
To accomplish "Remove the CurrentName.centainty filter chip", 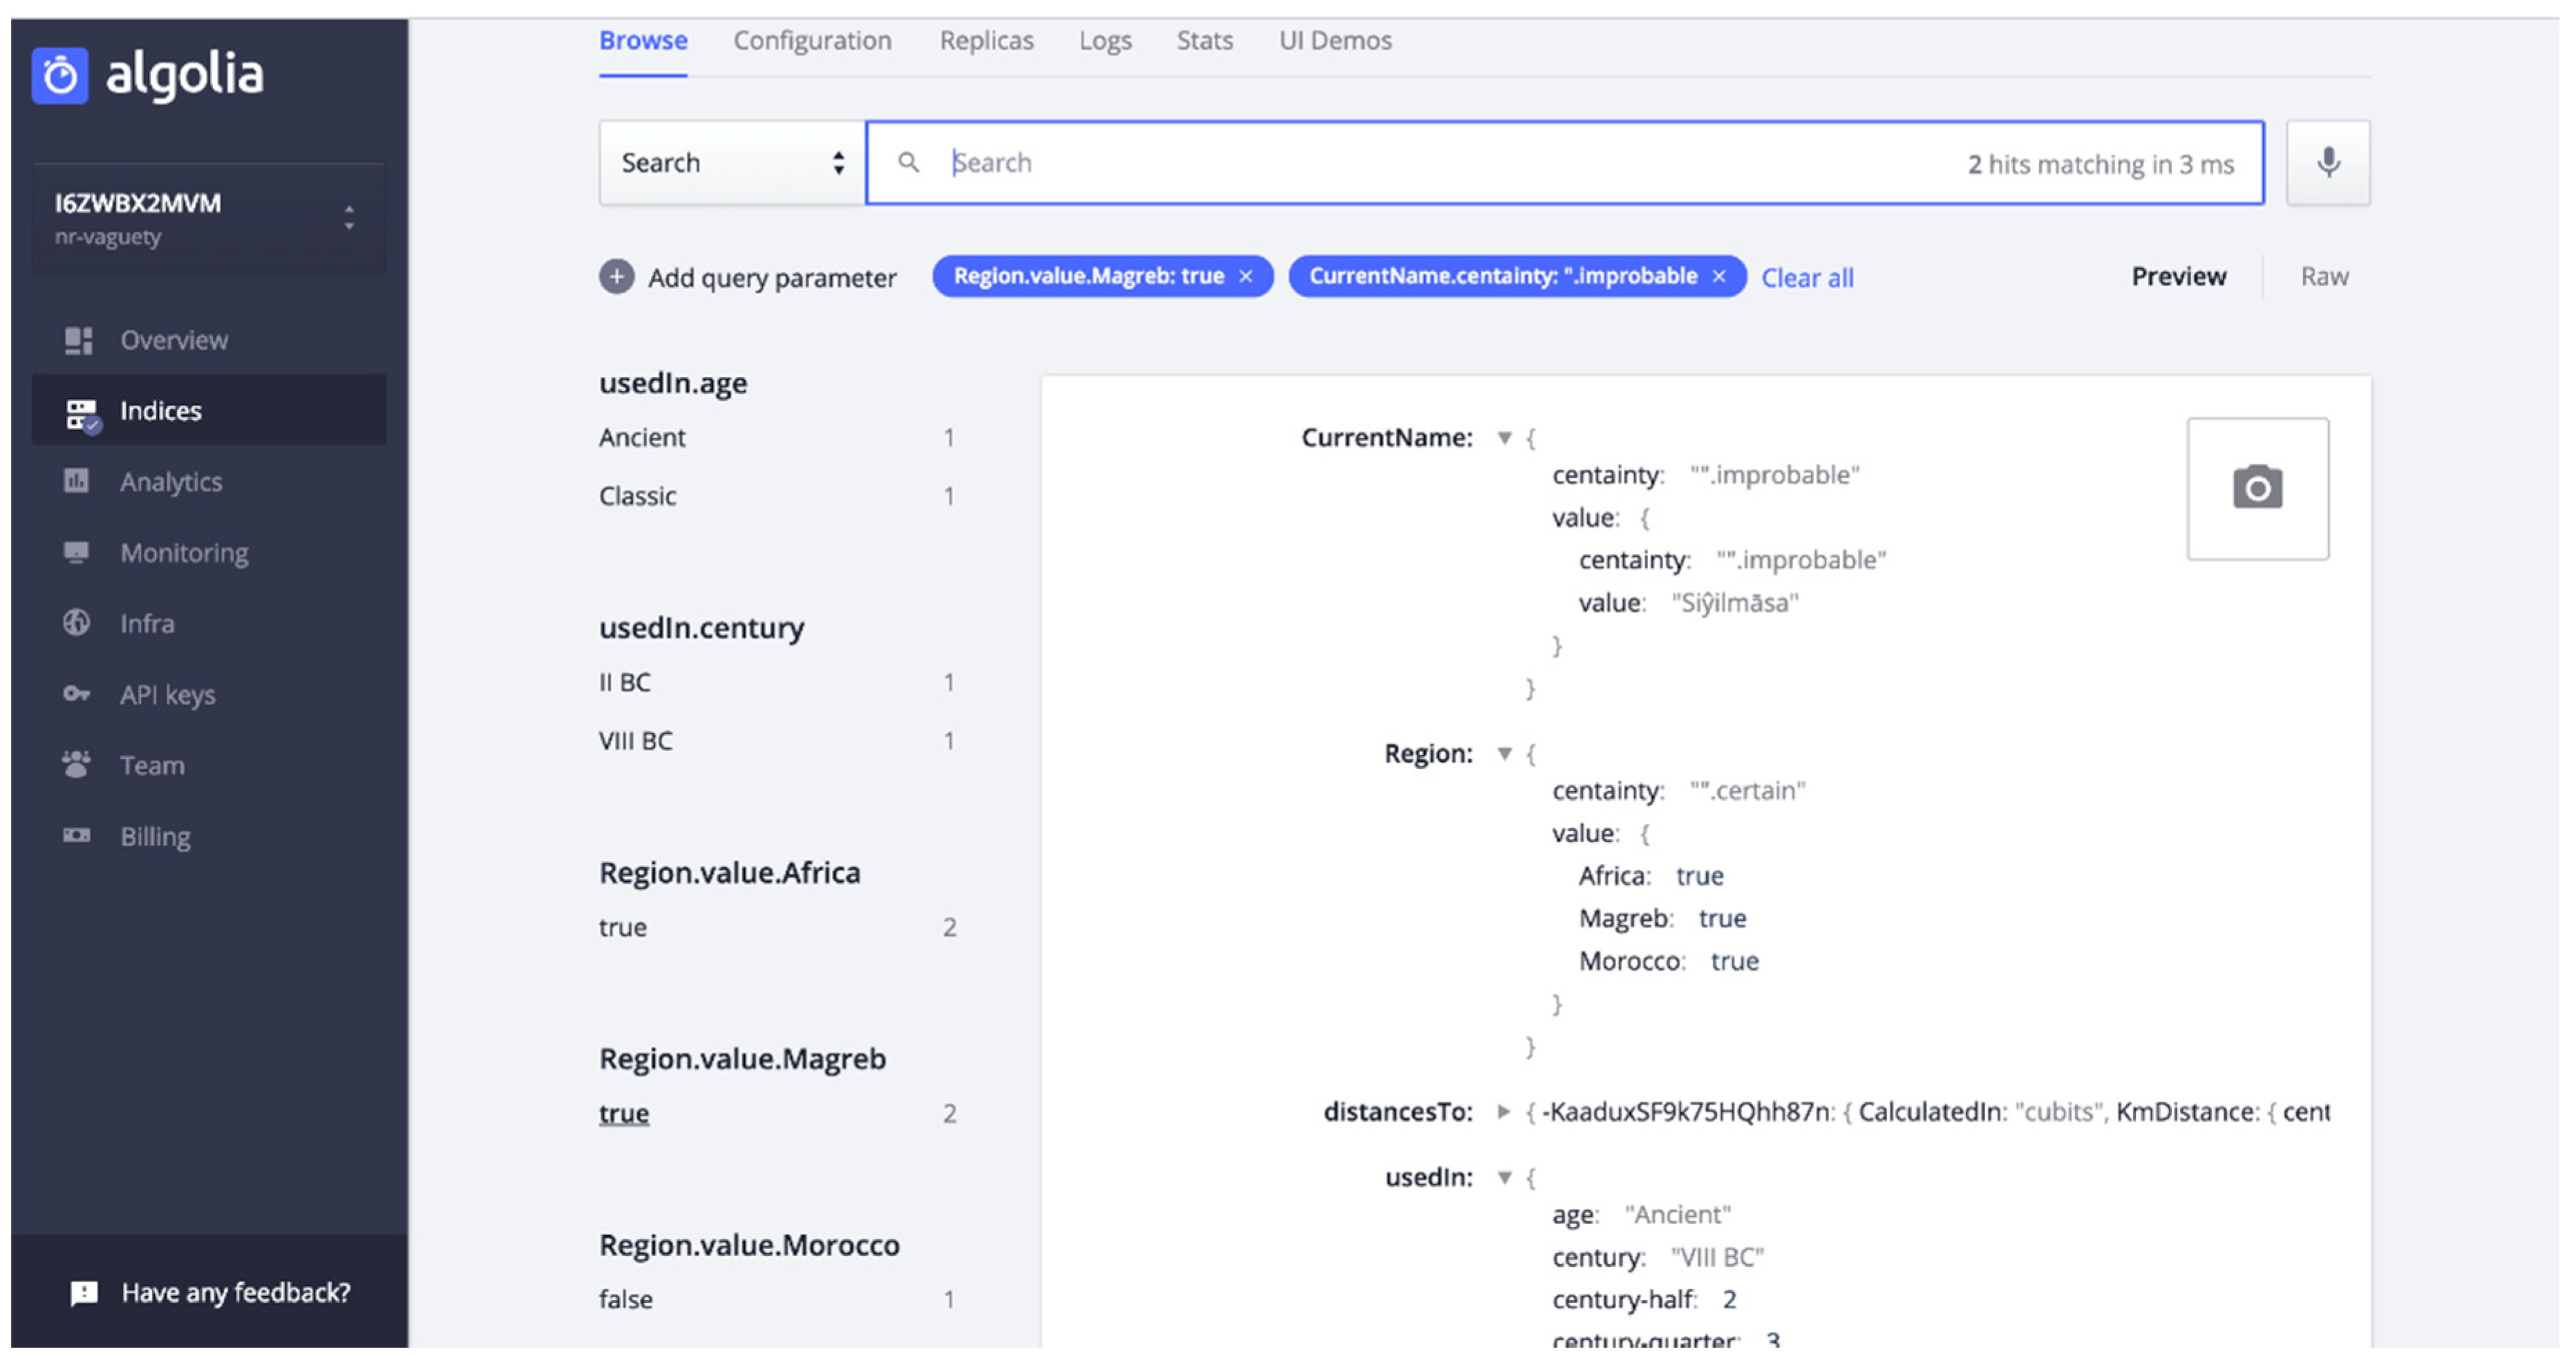I will (1719, 277).
